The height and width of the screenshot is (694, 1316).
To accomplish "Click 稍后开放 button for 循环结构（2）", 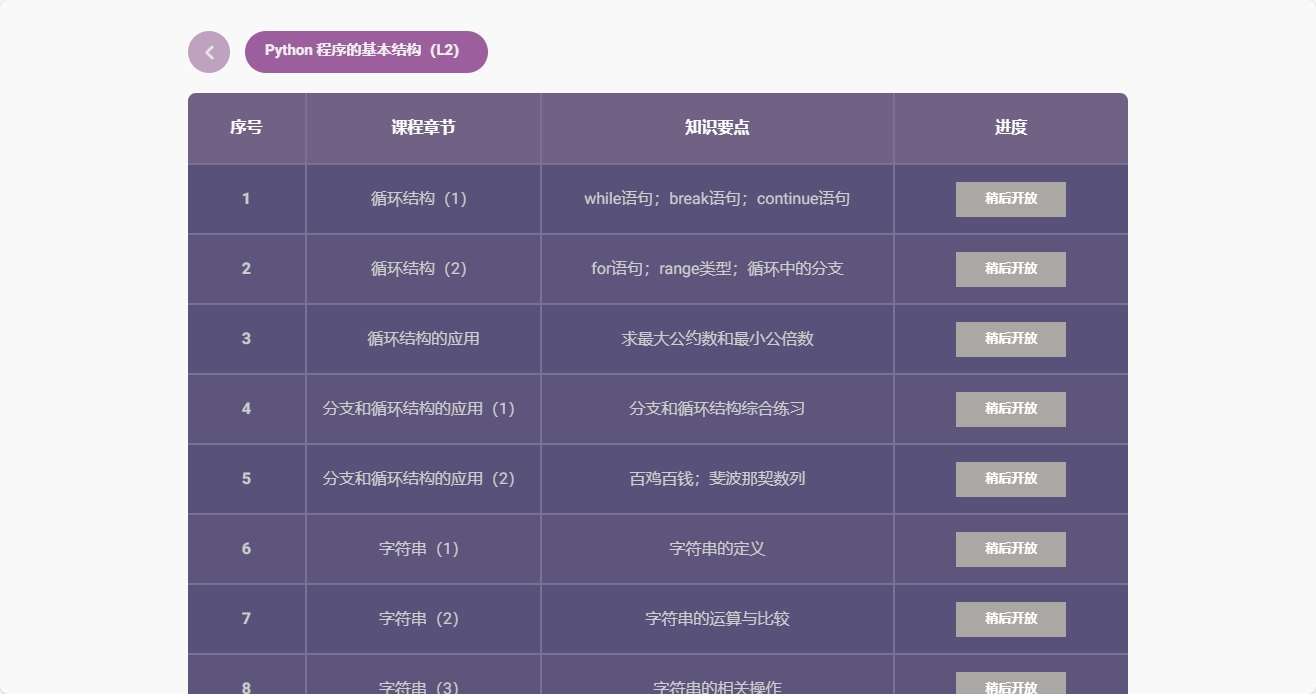I will coord(1010,269).
